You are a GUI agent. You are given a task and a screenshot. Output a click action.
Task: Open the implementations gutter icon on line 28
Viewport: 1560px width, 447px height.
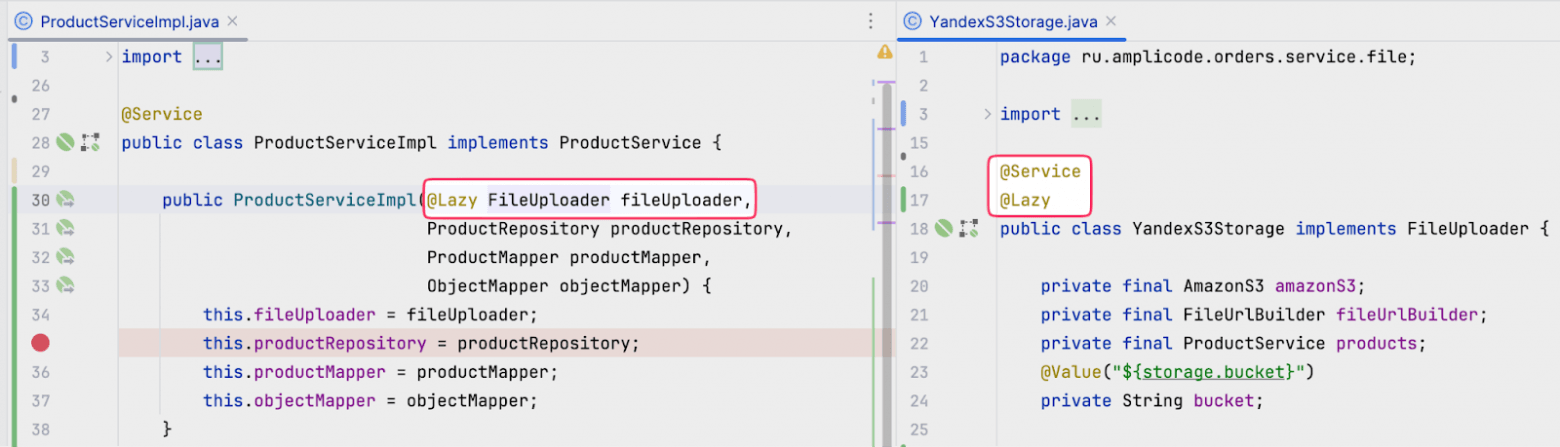[x=90, y=143]
